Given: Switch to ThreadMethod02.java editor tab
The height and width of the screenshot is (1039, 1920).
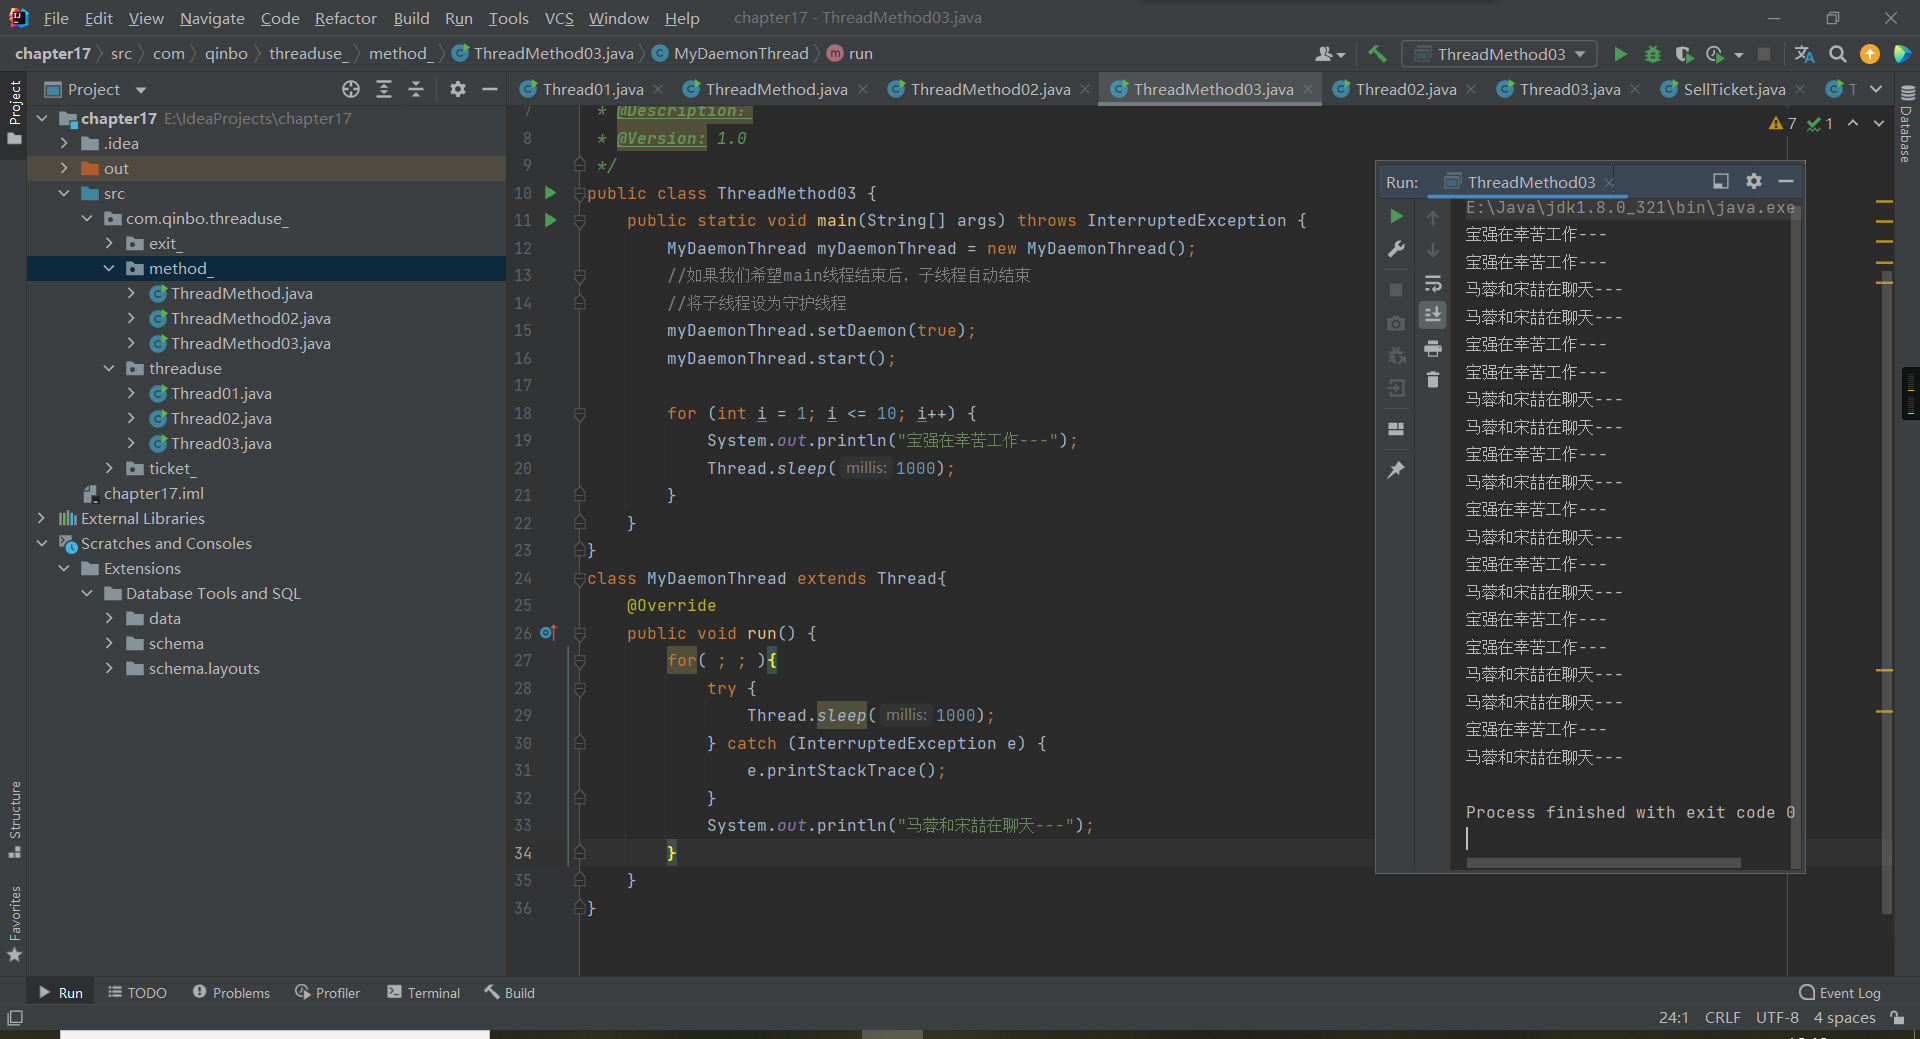Looking at the screenshot, I should pos(988,89).
